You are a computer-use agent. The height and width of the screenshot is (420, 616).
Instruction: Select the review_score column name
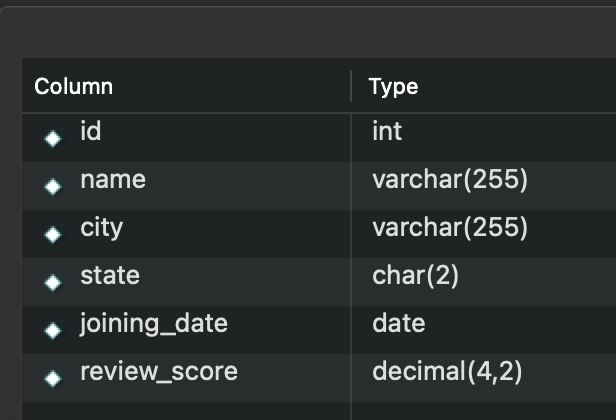159,371
